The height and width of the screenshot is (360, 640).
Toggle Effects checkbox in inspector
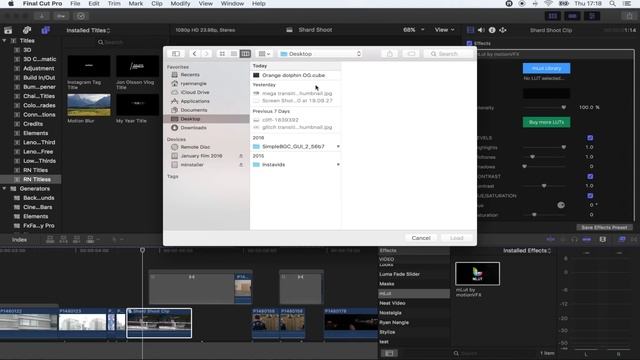click(469, 43)
